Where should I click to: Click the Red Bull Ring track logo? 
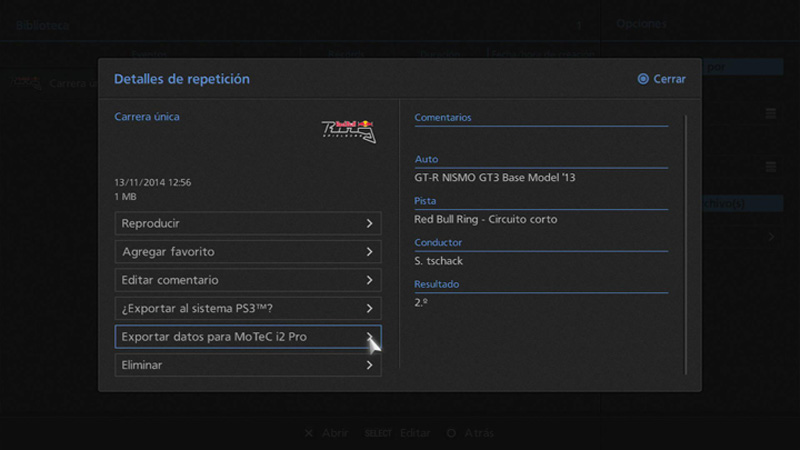[x=349, y=130]
